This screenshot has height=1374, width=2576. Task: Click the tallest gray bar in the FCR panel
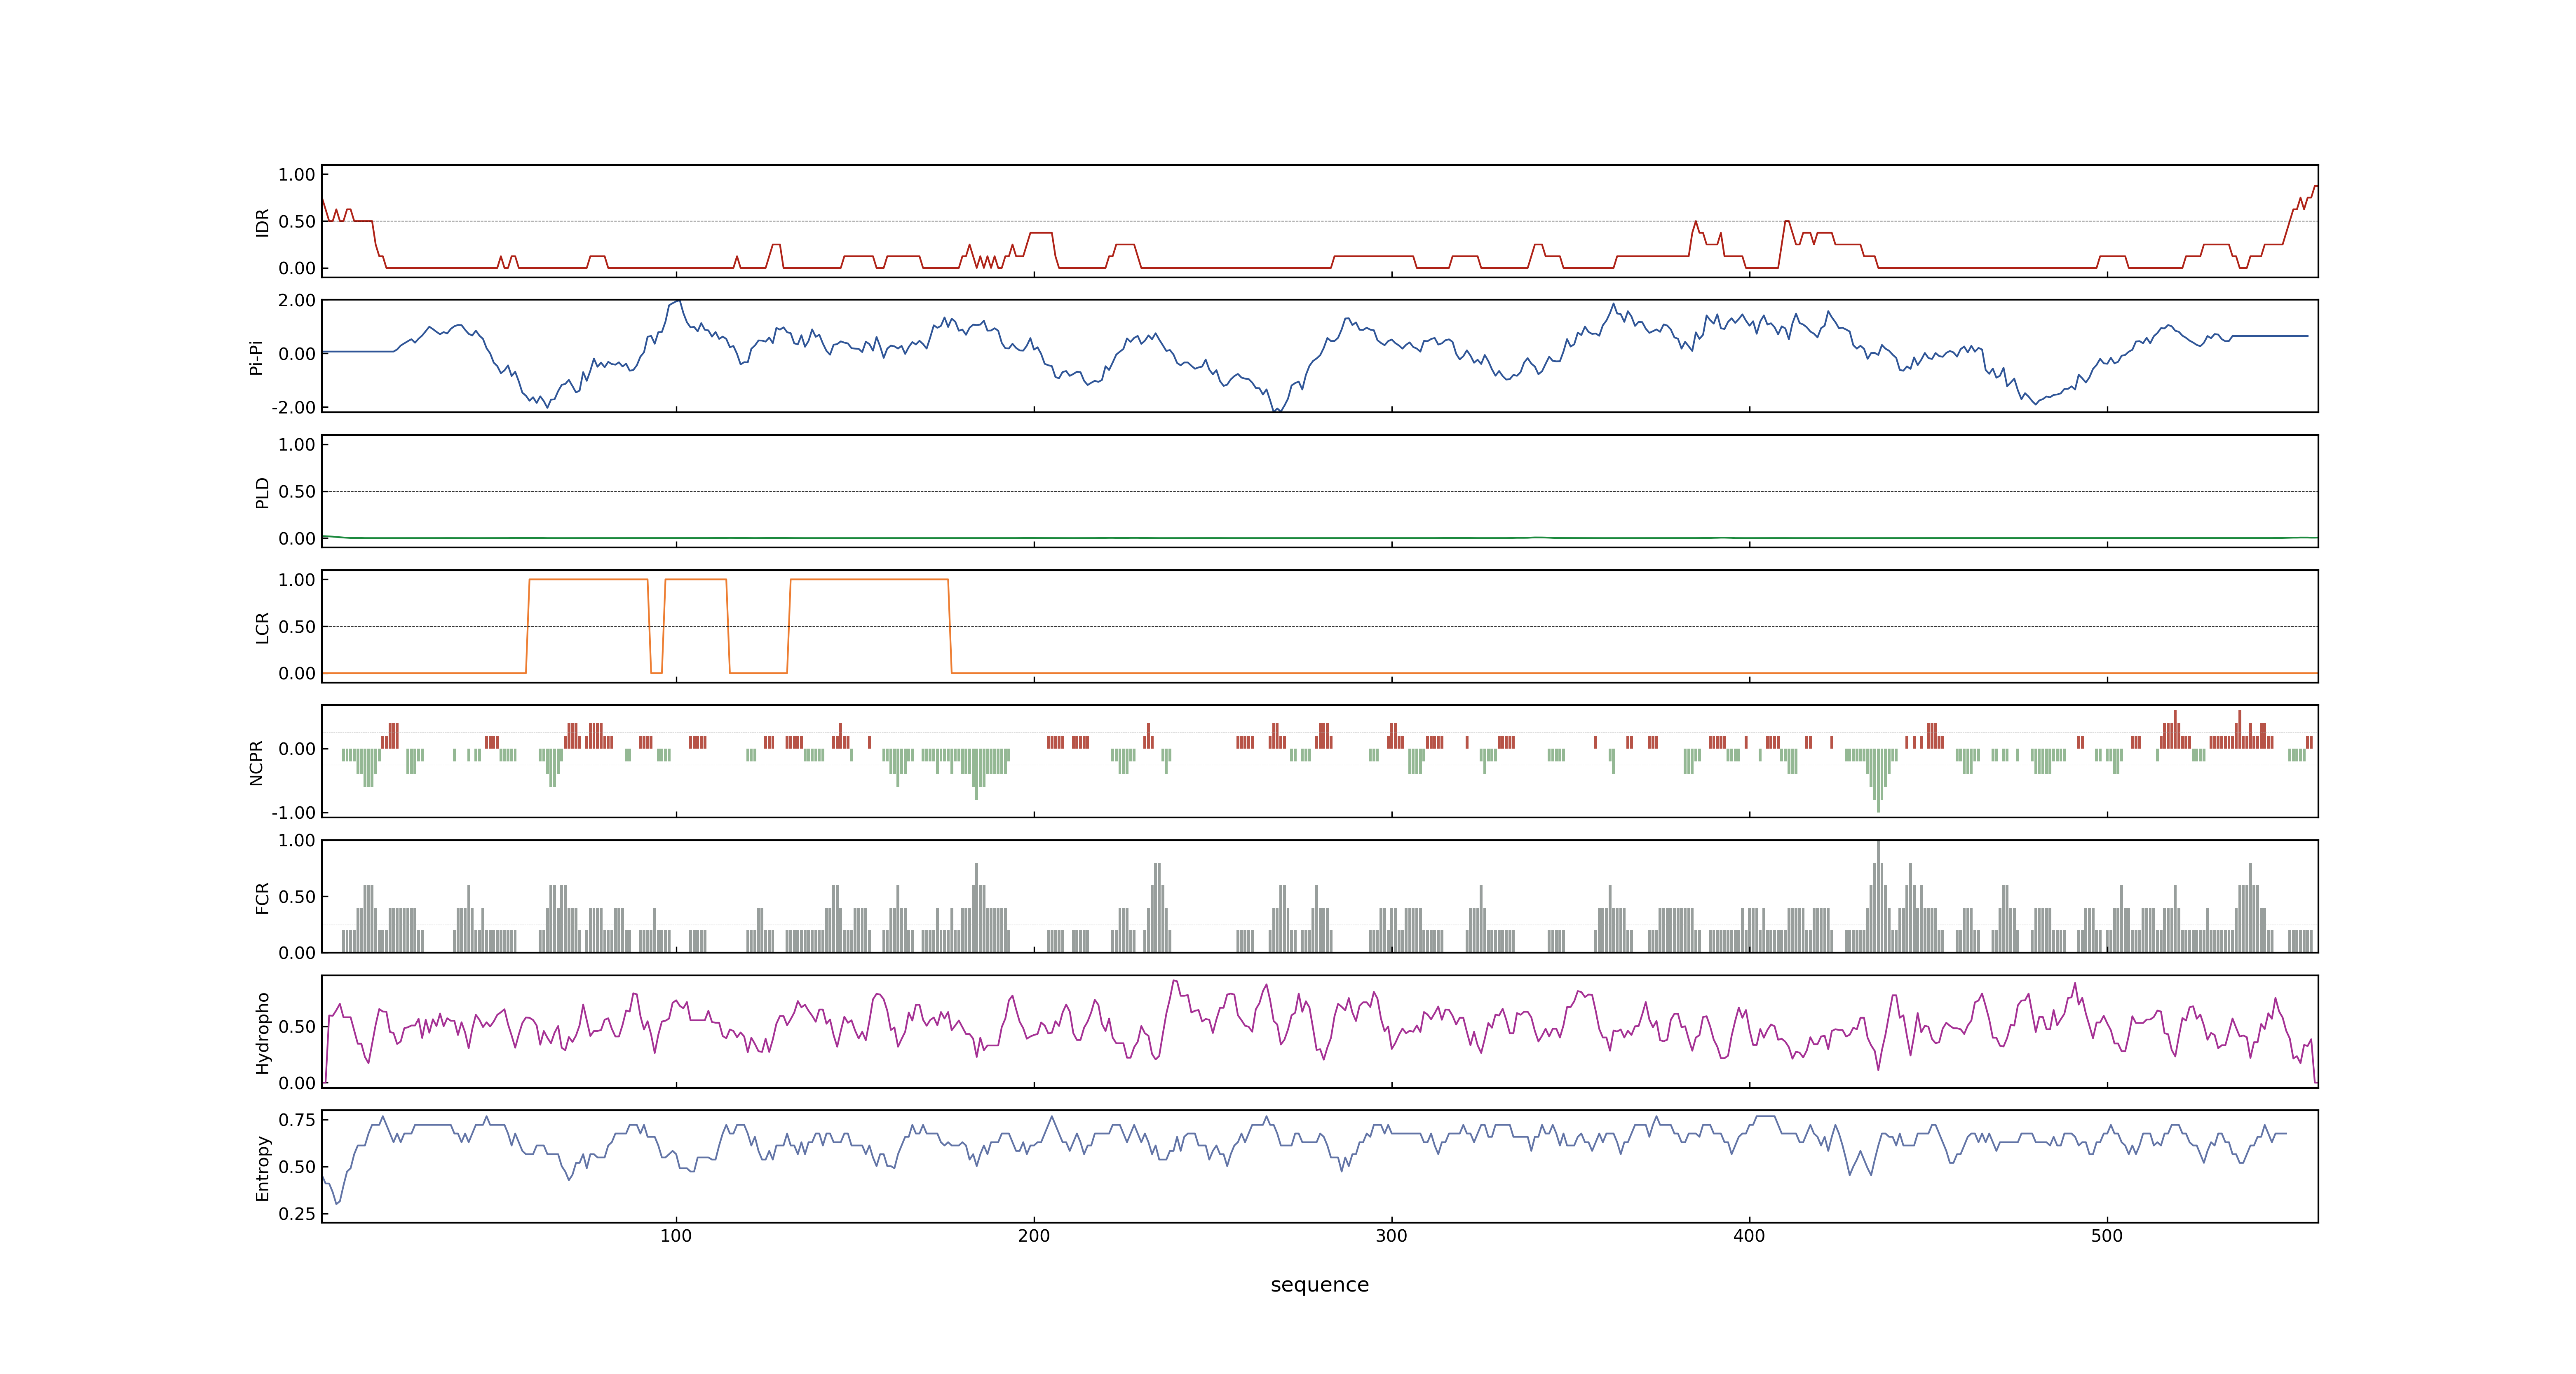click(x=1878, y=897)
